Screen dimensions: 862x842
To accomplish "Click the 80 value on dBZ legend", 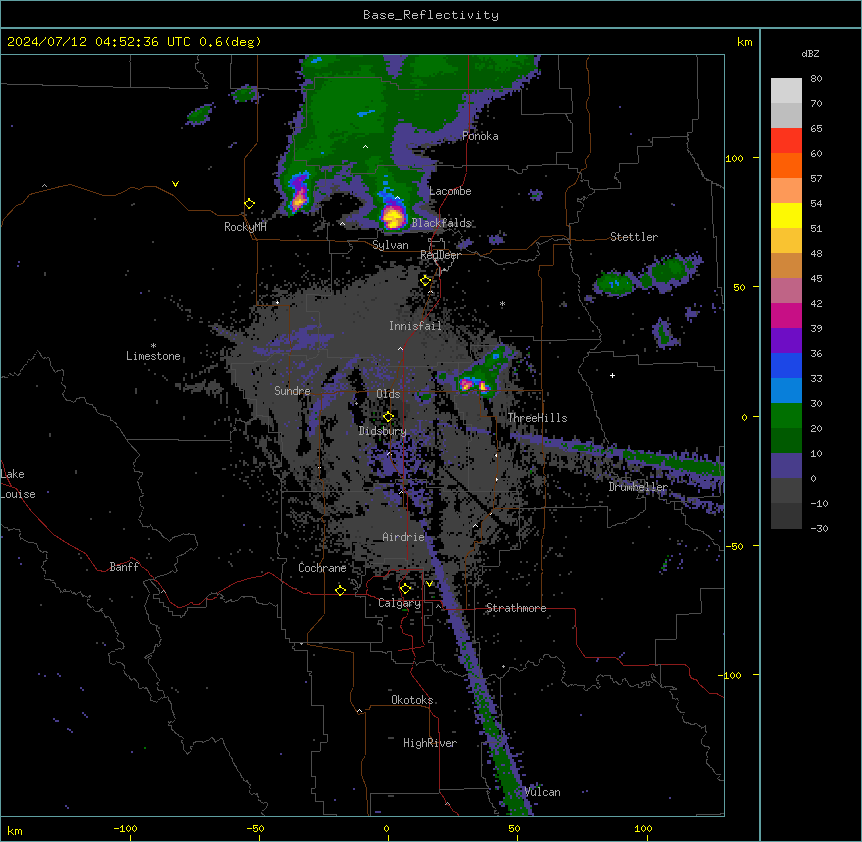I will (816, 79).
